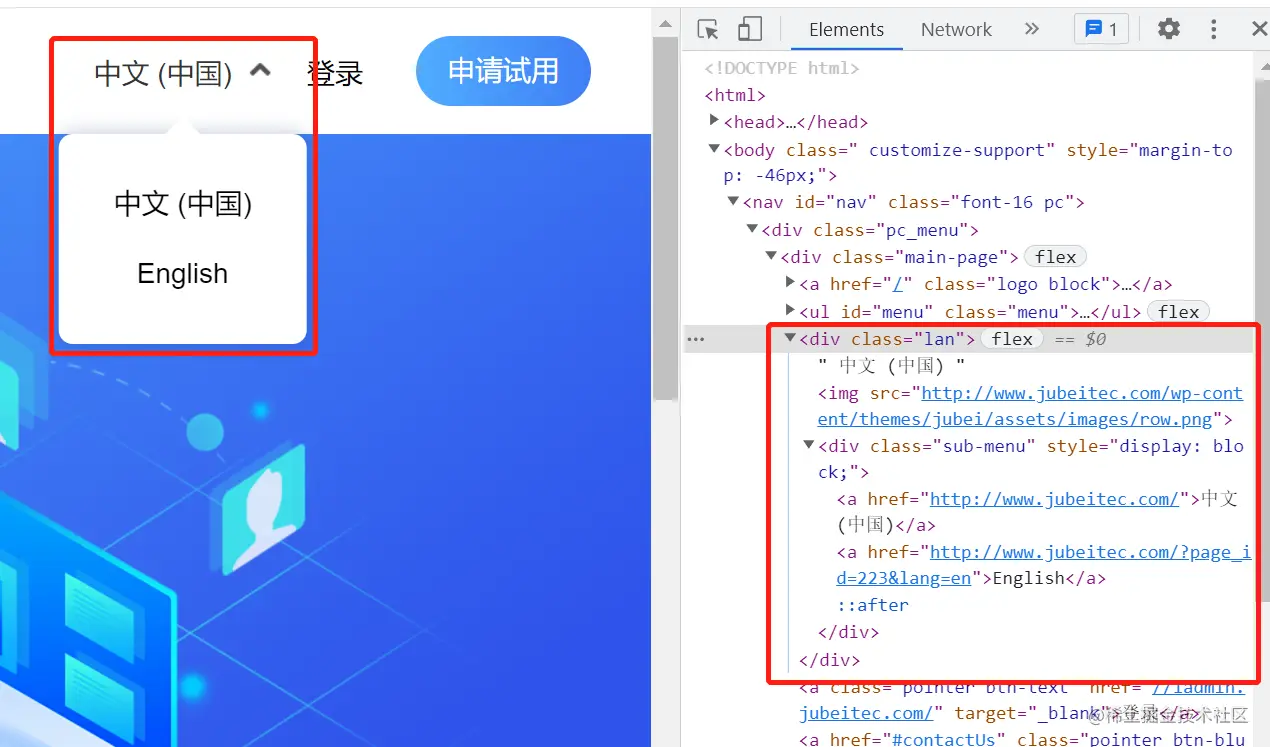Click the flex badge next to ul menu

pos(1179,312)
